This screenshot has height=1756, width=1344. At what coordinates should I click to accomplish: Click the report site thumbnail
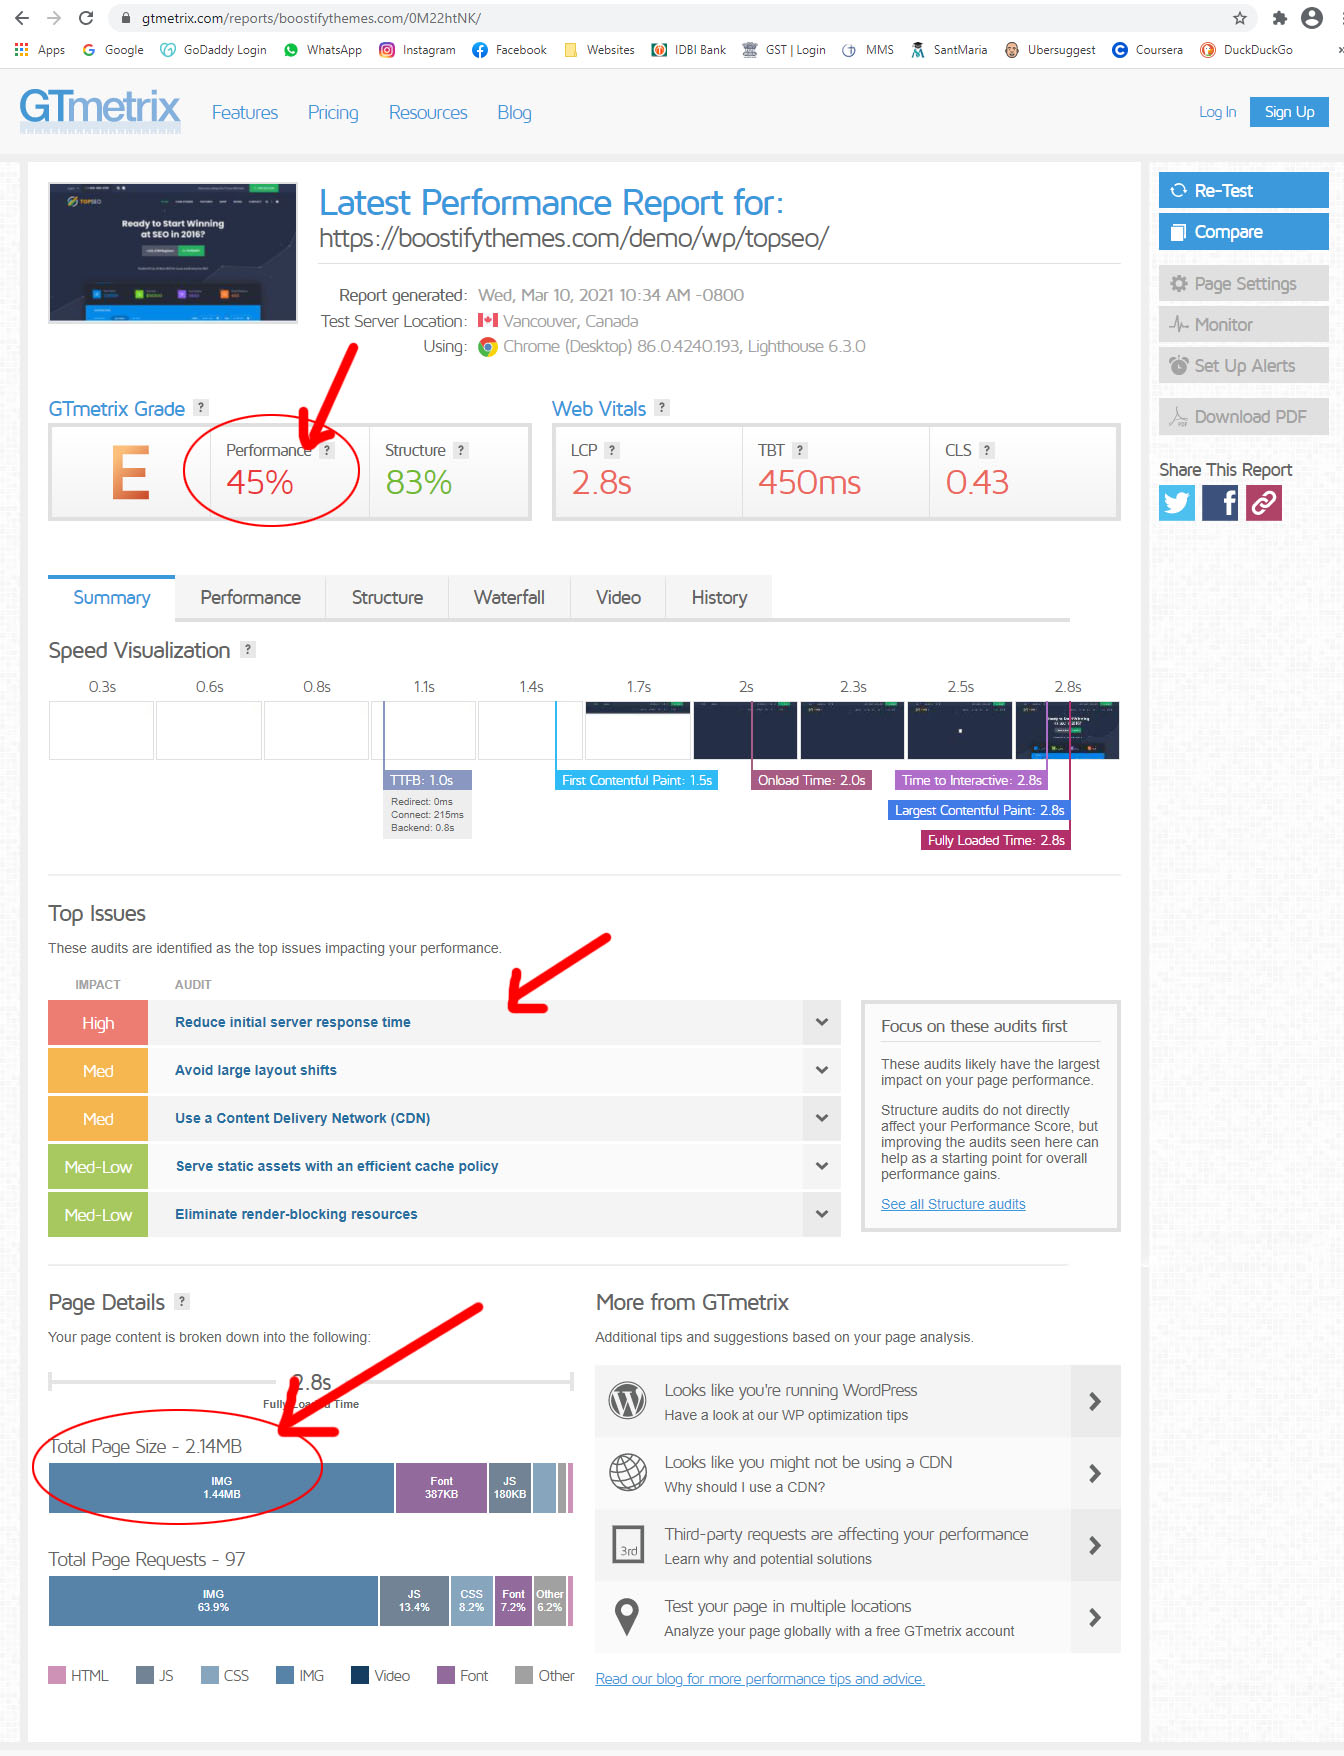pos(173,252)
